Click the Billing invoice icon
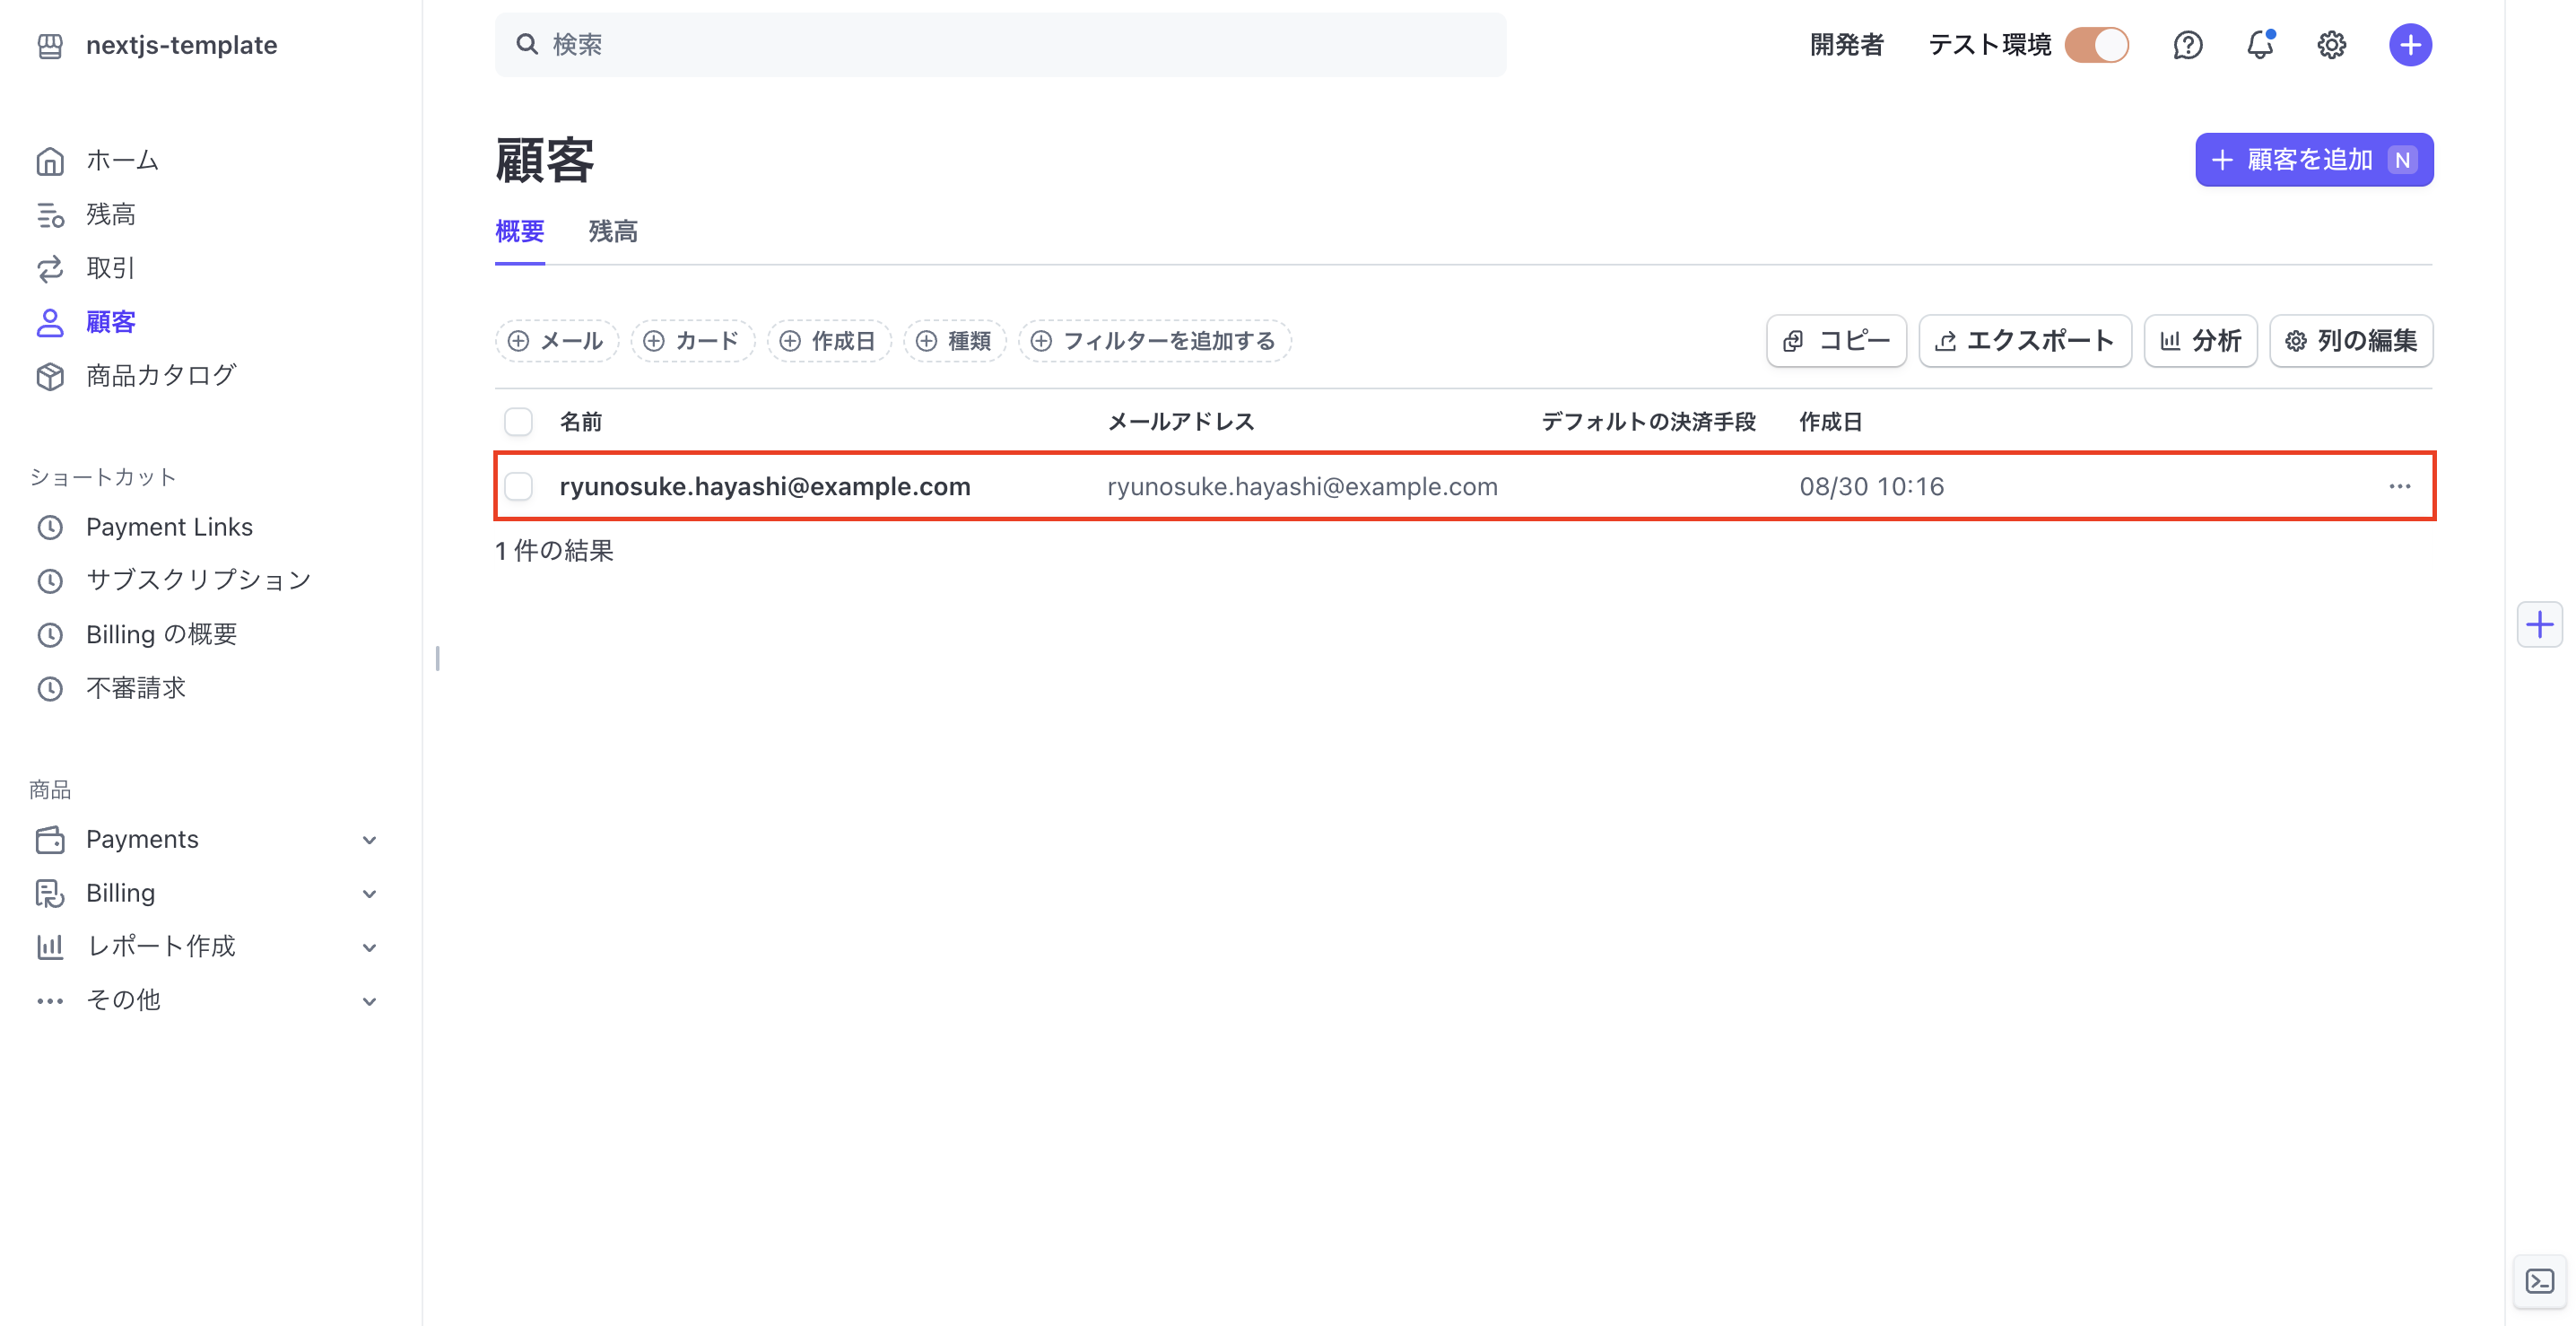Image resolution: width=2576 pixels, height=1326 pixels. pos(50,893)
